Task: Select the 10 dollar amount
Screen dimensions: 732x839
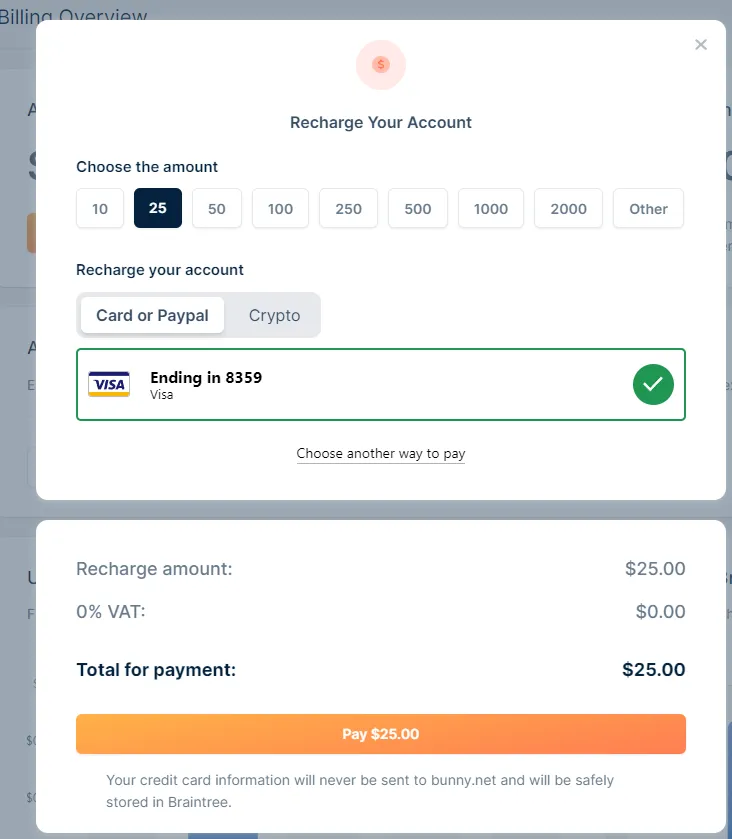Action: click(x=100, y=209)
